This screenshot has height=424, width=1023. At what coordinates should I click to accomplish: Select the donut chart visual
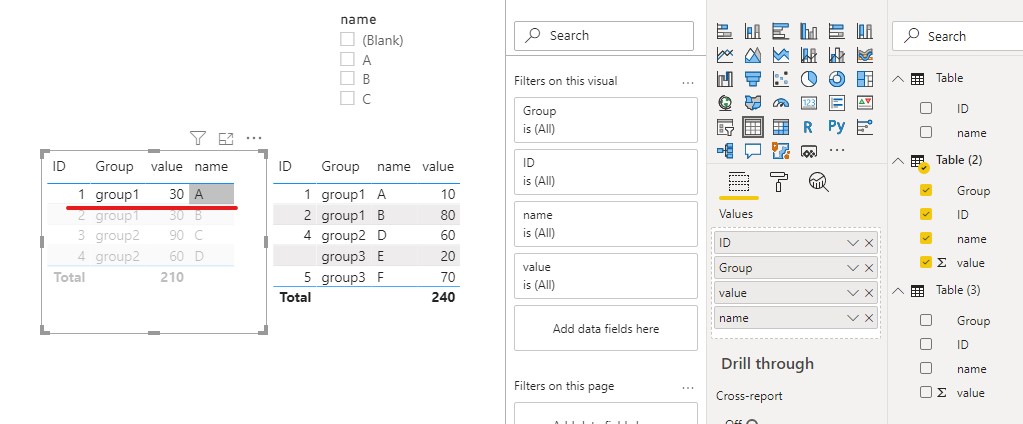(837, 79)
